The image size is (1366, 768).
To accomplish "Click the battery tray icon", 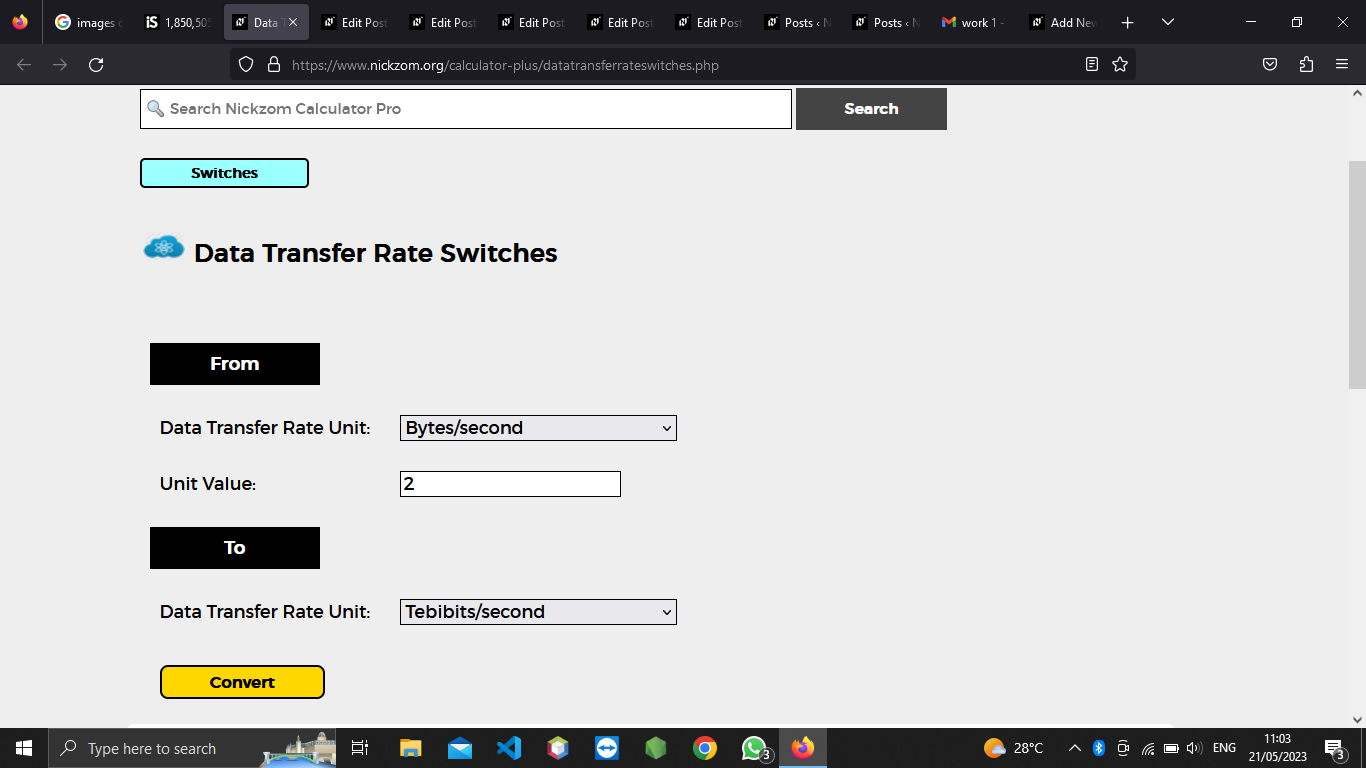I will pyautogui.click(x=1171, y=748).
